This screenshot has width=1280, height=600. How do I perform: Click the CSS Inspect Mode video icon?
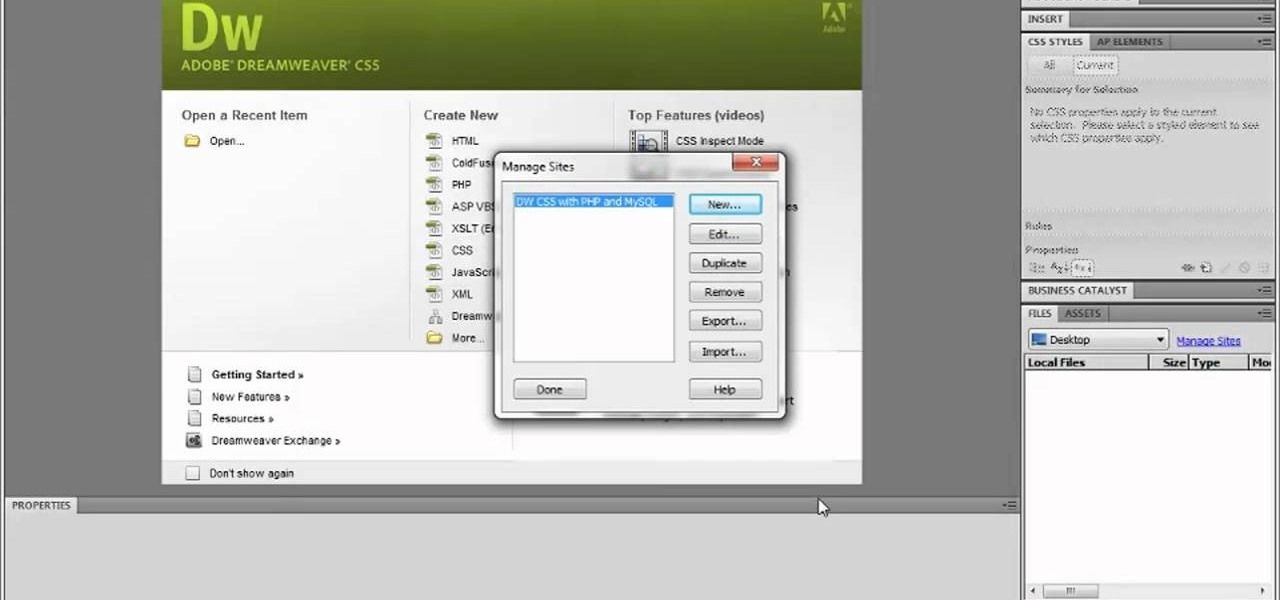pos(647,142)
